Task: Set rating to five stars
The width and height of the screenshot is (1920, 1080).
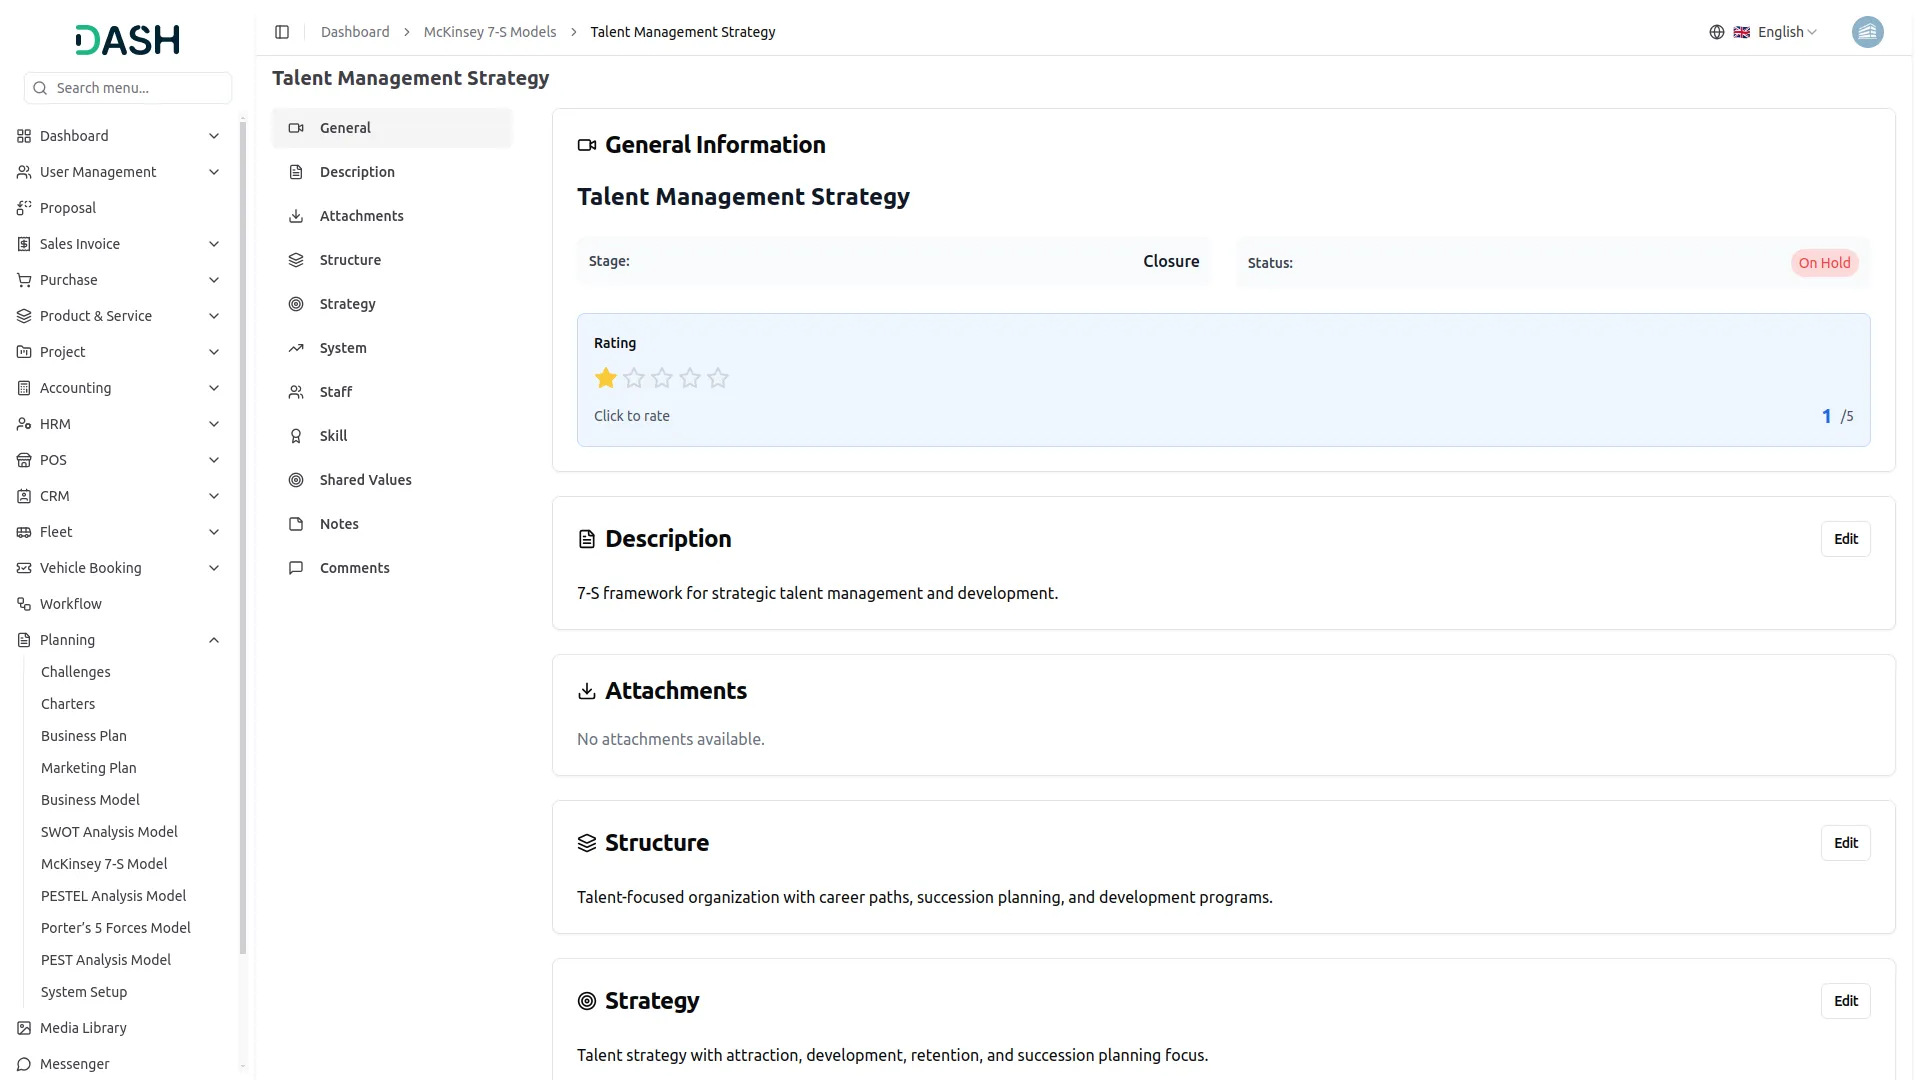Action: pos(718,378)
